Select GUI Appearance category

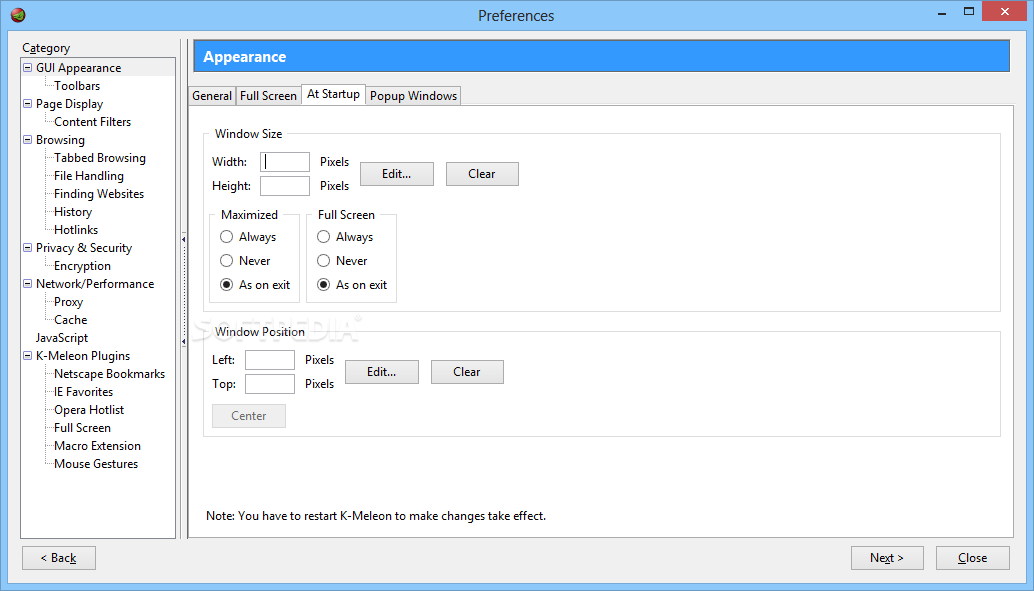tap(78, 68)
